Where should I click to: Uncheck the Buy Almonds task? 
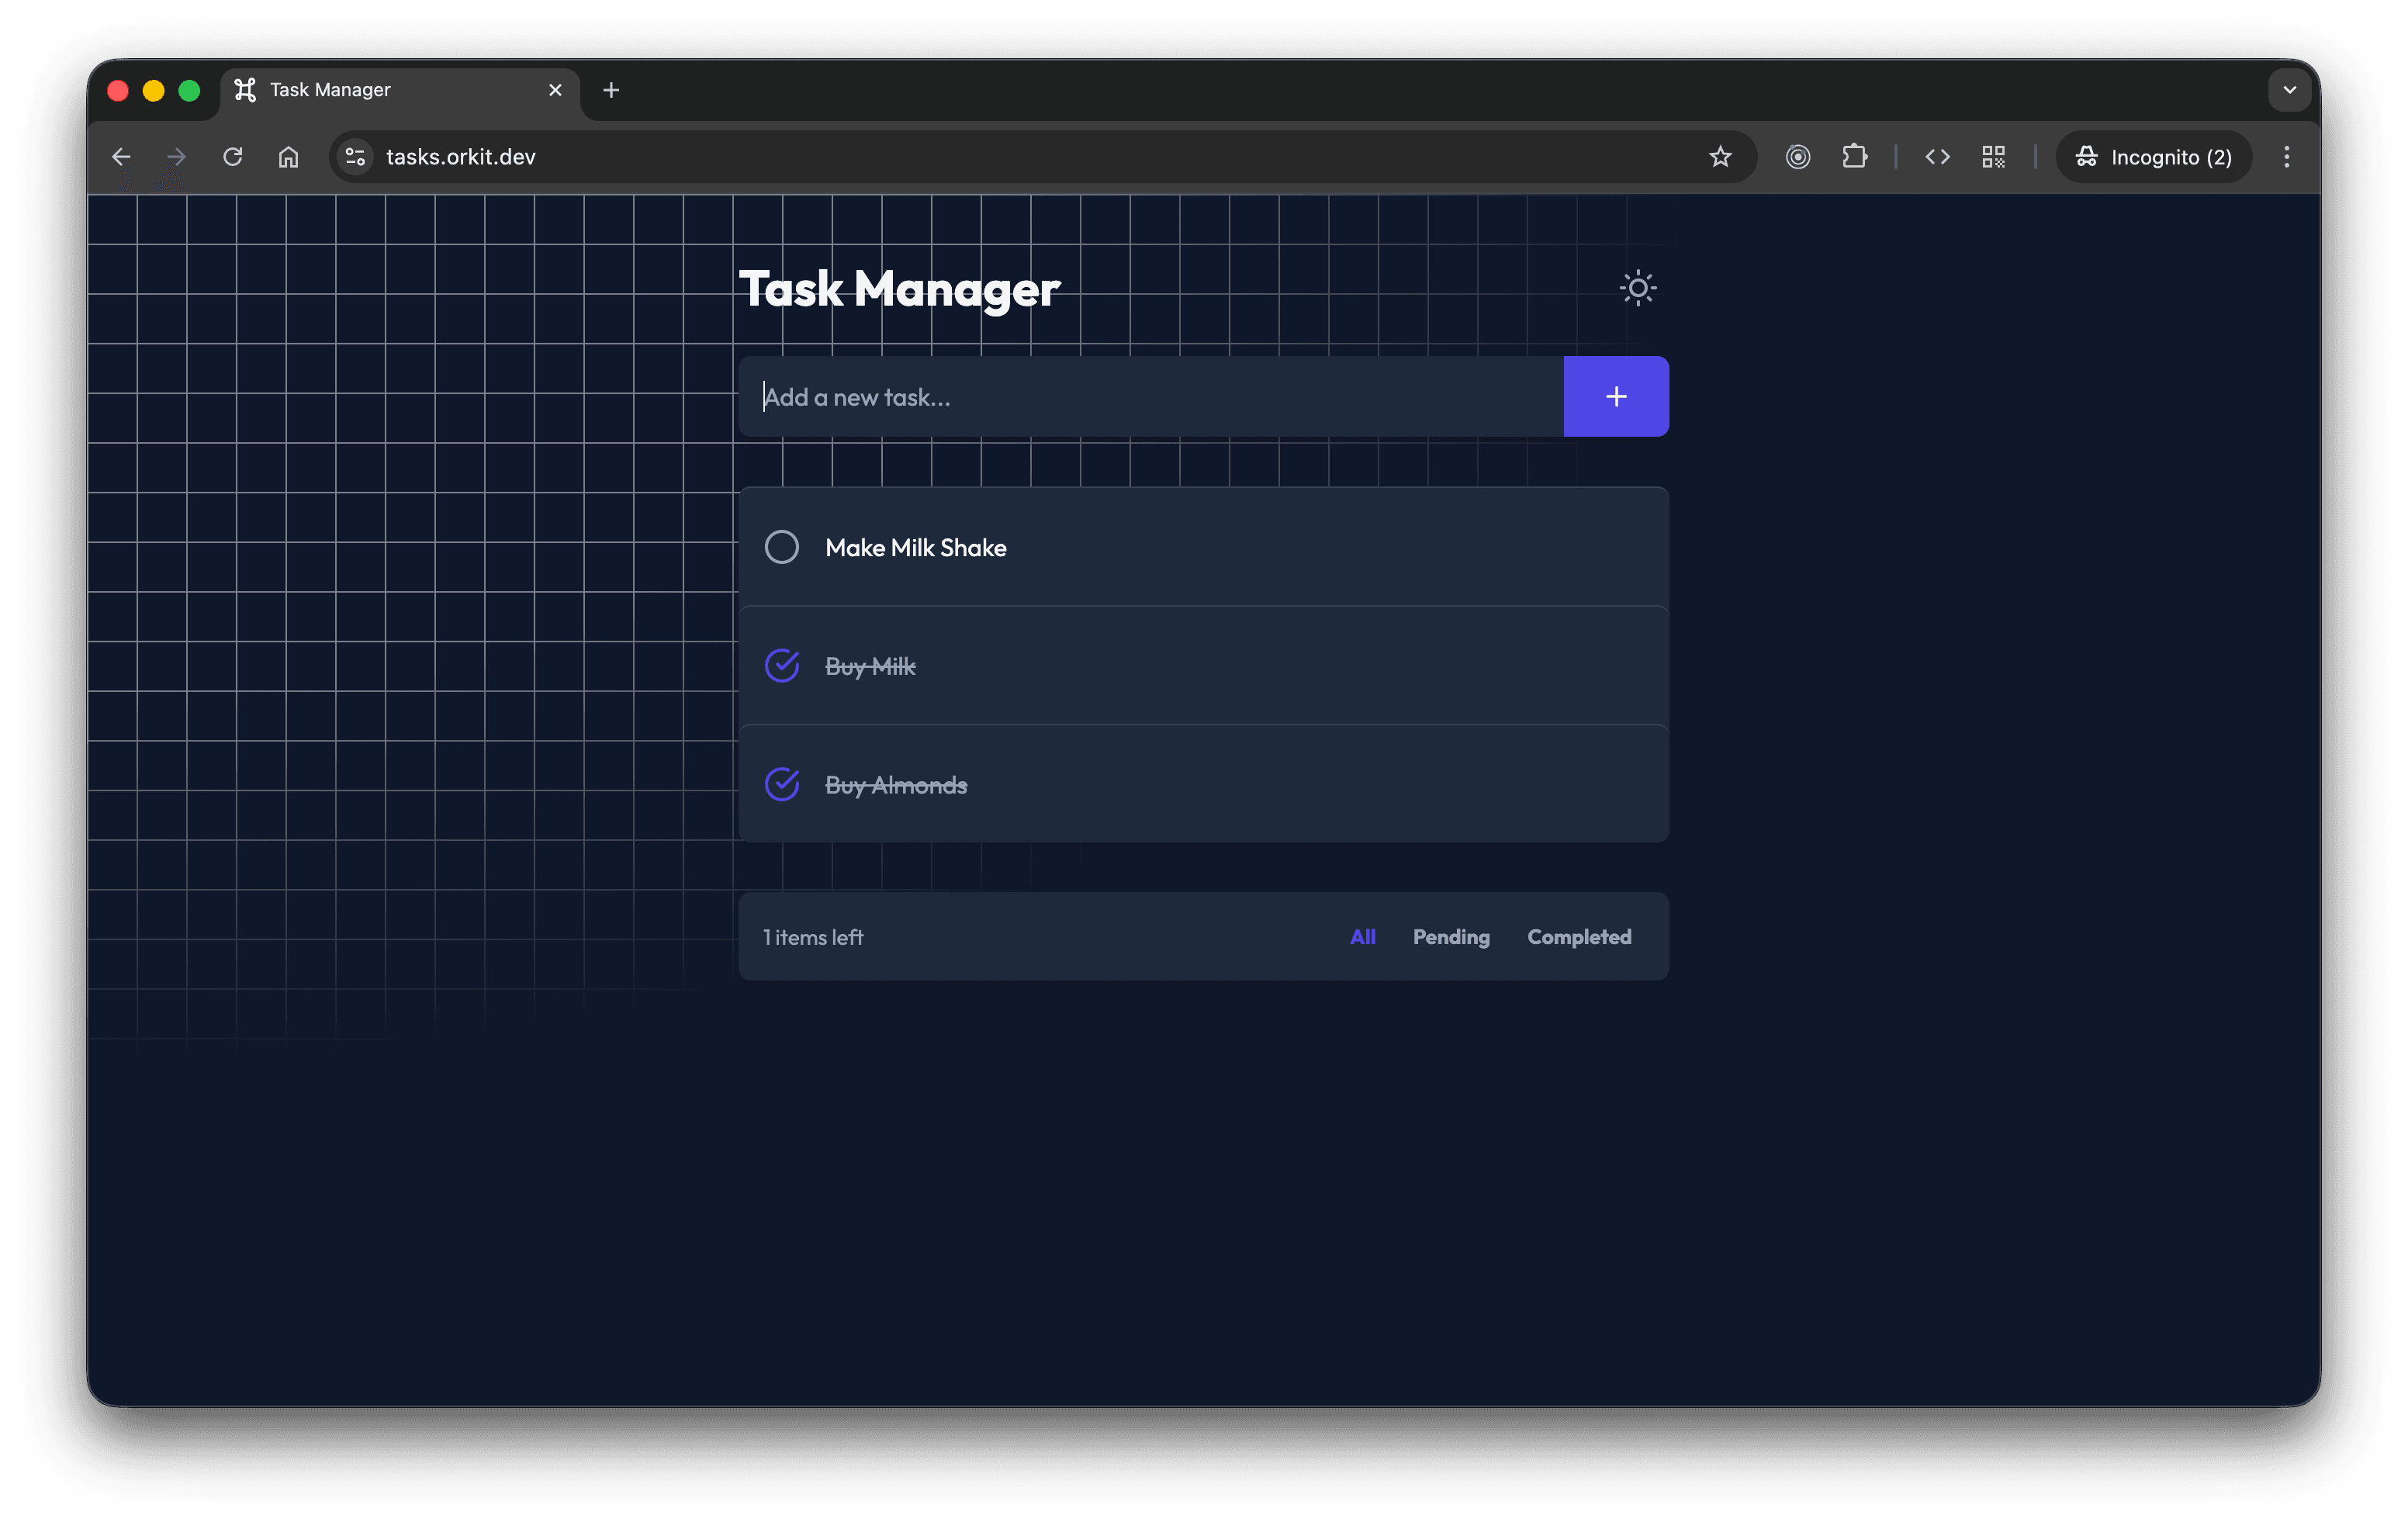coord(781,784)
